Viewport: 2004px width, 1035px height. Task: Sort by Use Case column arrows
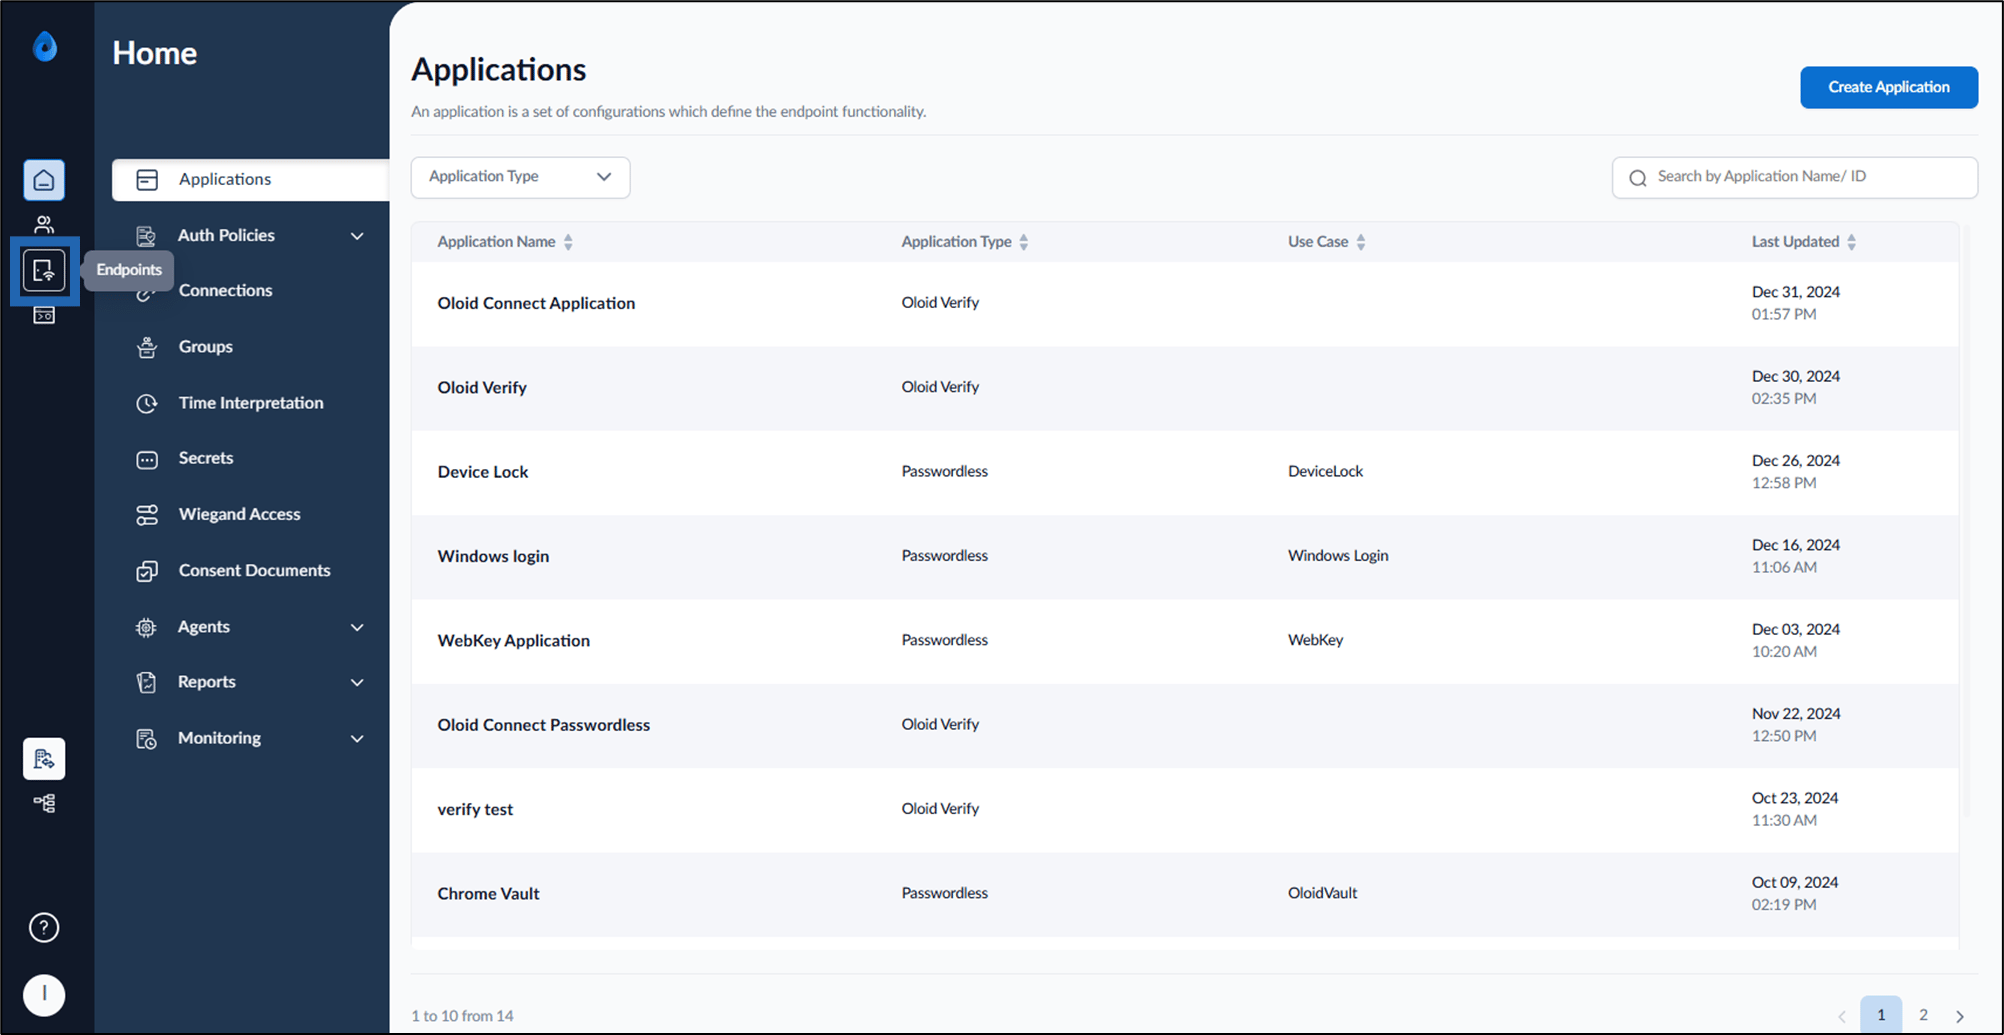pyautogui.click(x=1361, y=242)
